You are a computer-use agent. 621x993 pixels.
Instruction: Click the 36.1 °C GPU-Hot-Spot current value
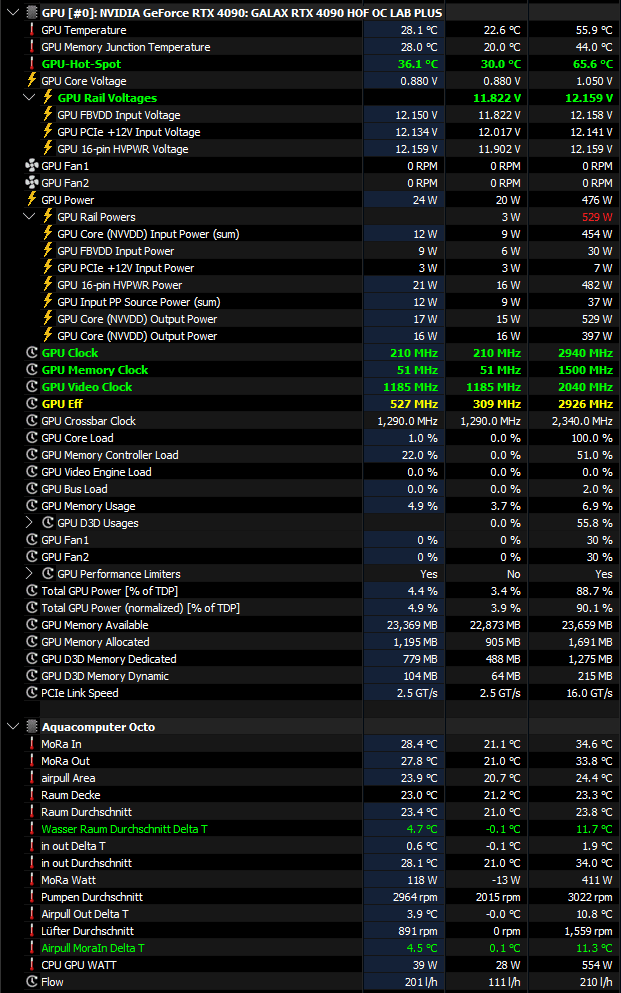pos(417,64)
